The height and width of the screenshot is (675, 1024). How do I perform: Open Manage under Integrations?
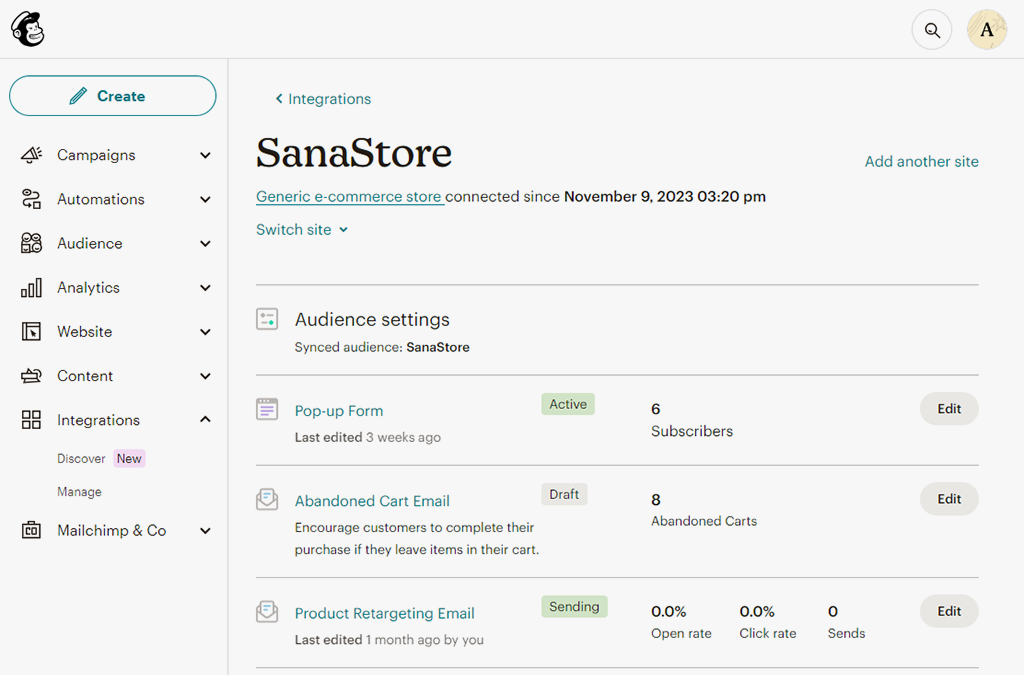79,491
